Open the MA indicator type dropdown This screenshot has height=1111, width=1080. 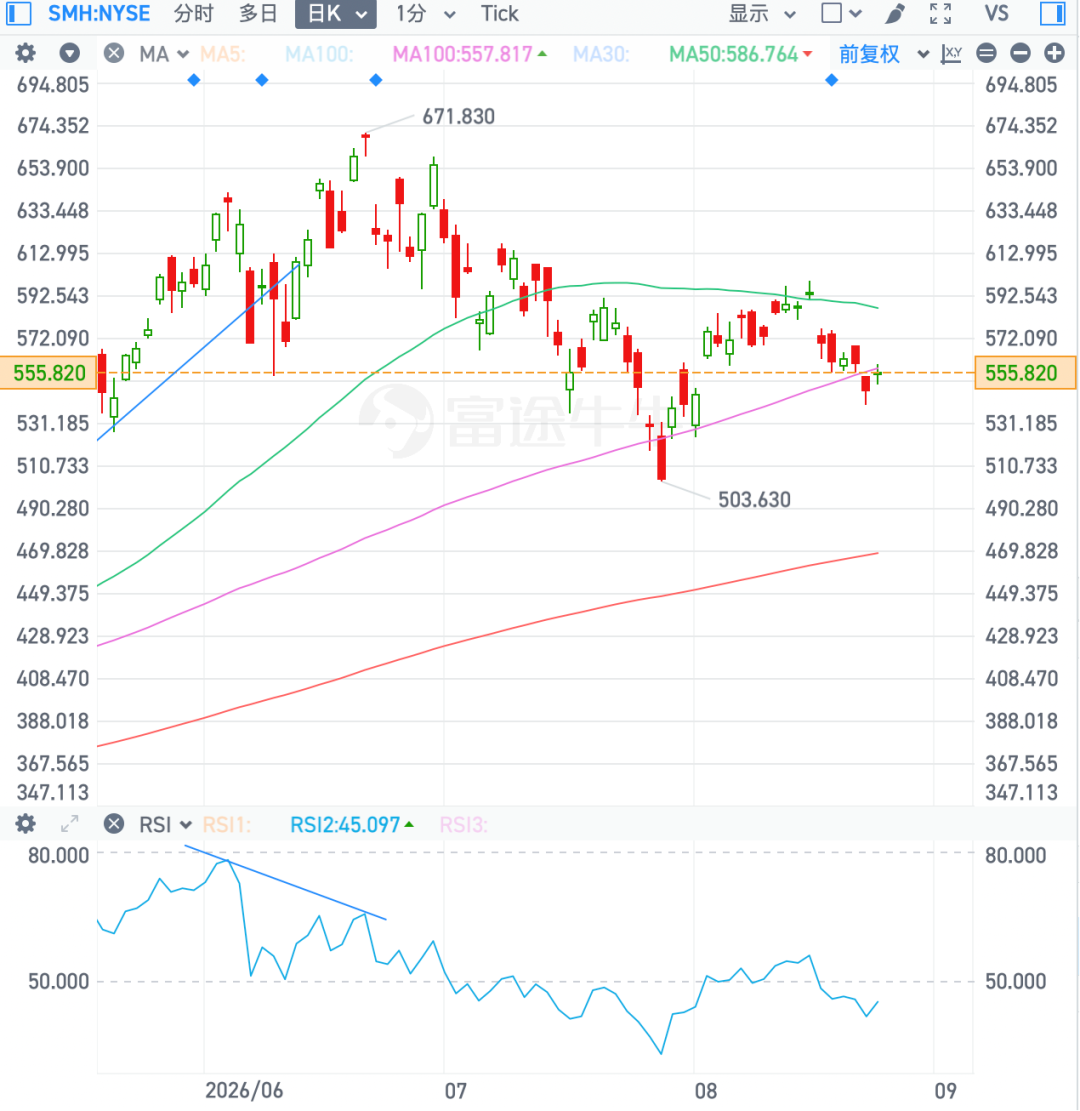[x=164, y=54]
